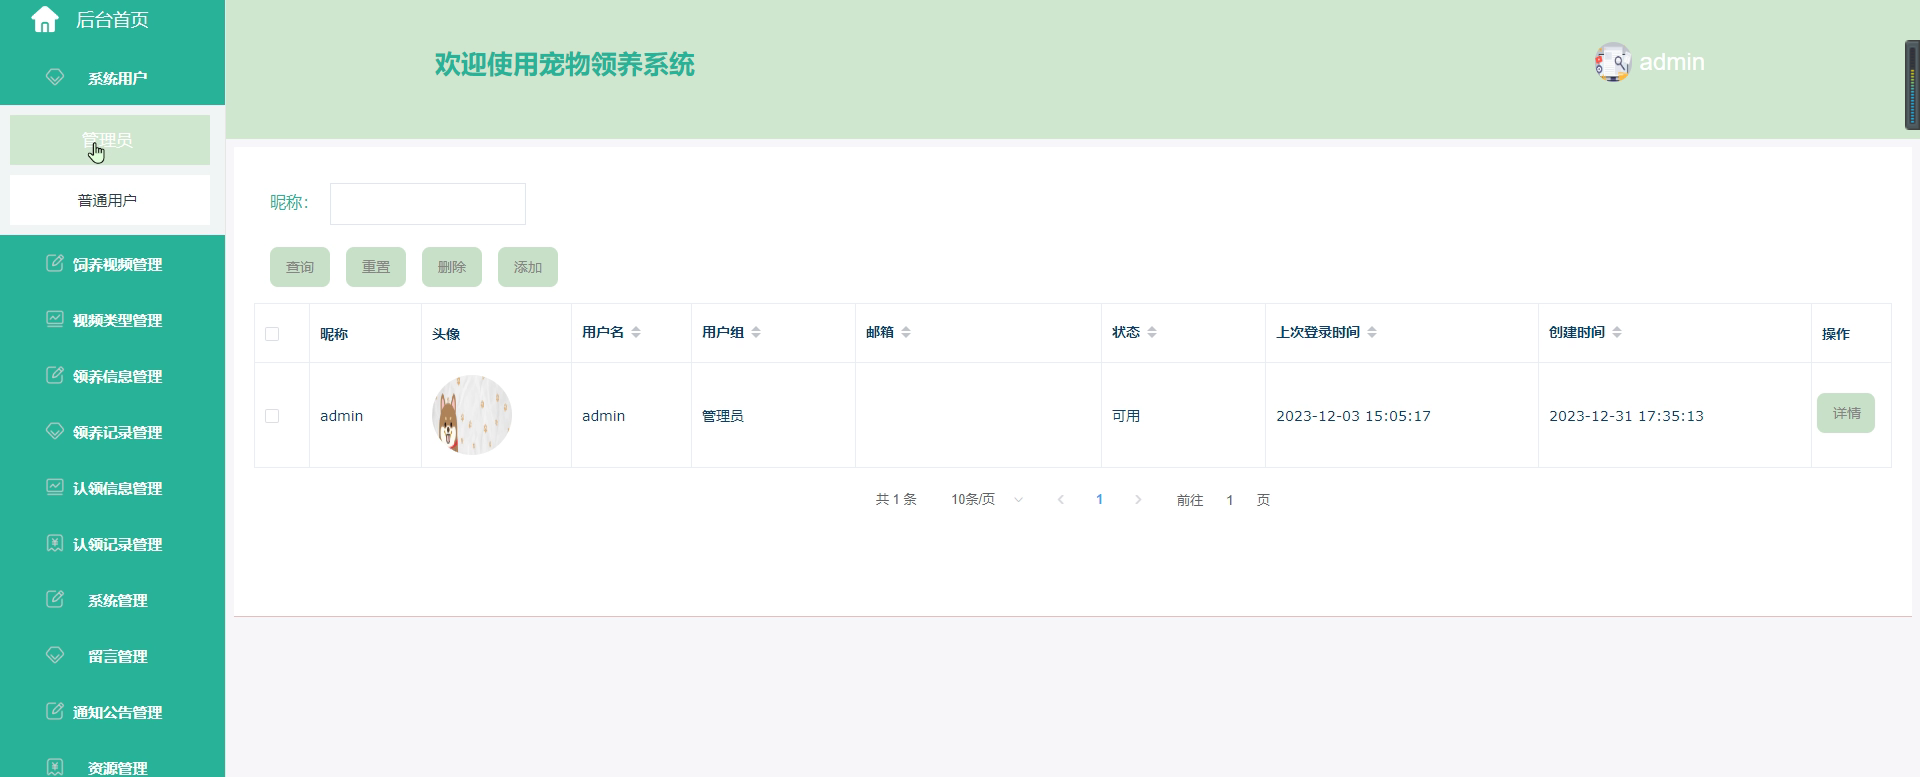
Task: Click the 重置 reset button
Action: point(376,267)
